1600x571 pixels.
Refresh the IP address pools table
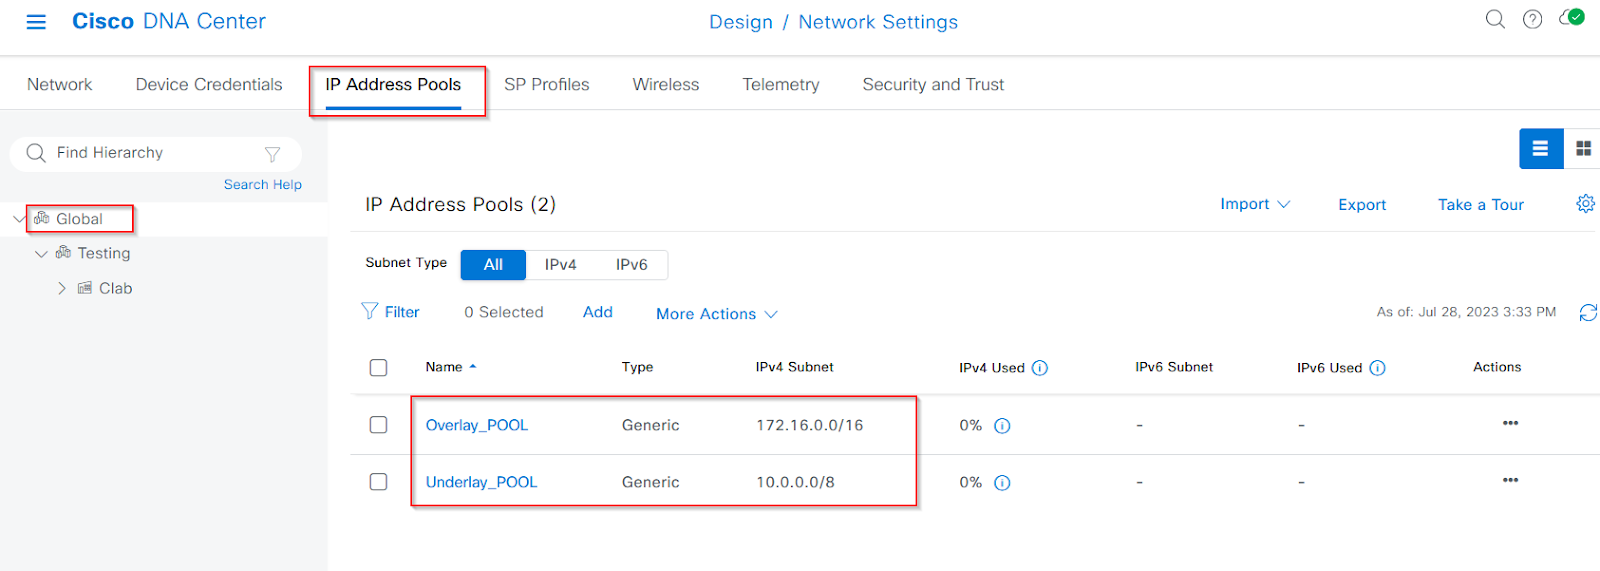click(1588, 313)
